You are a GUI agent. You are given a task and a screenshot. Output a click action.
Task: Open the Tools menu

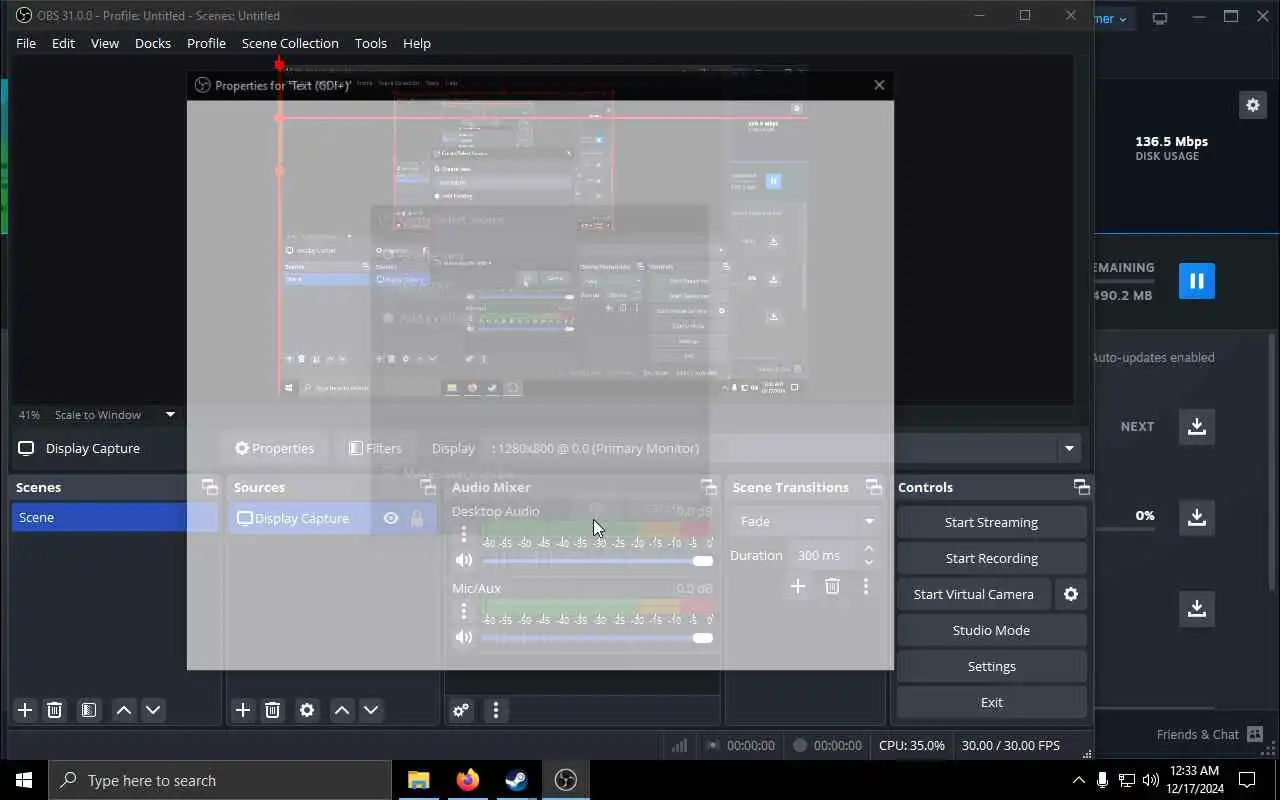pos(371,43)
